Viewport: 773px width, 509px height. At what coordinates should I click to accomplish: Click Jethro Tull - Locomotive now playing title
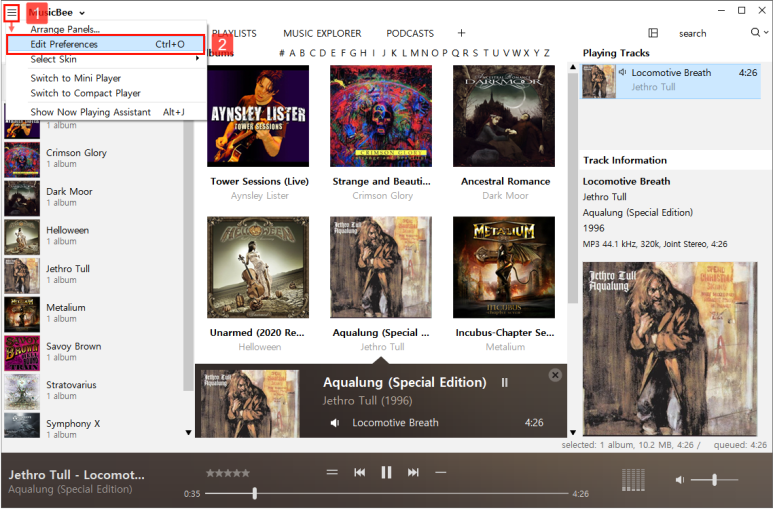[x=76, y=475]
